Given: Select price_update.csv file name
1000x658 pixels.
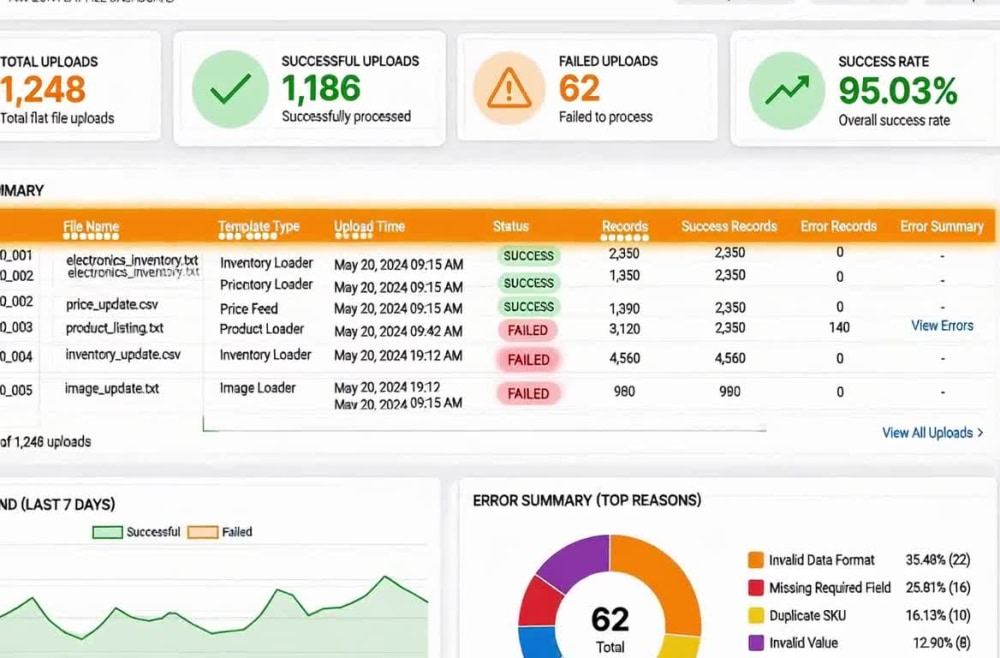Looking at the screenshot, I should [112, 305].
